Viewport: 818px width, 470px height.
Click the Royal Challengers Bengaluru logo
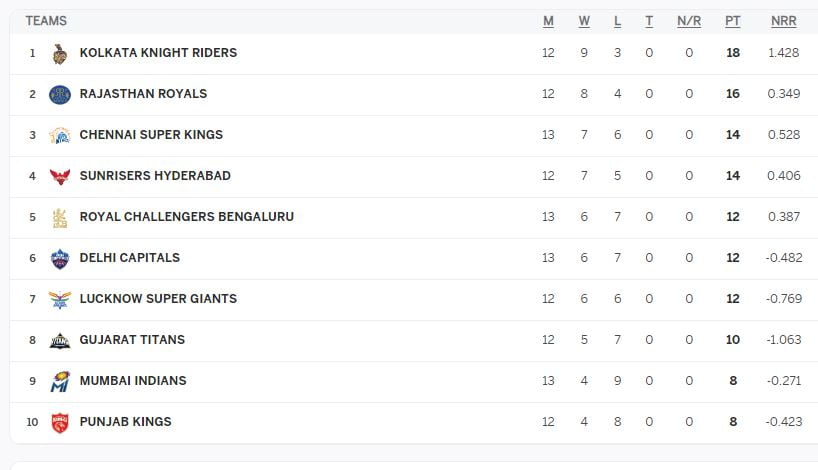click(60, 218)
